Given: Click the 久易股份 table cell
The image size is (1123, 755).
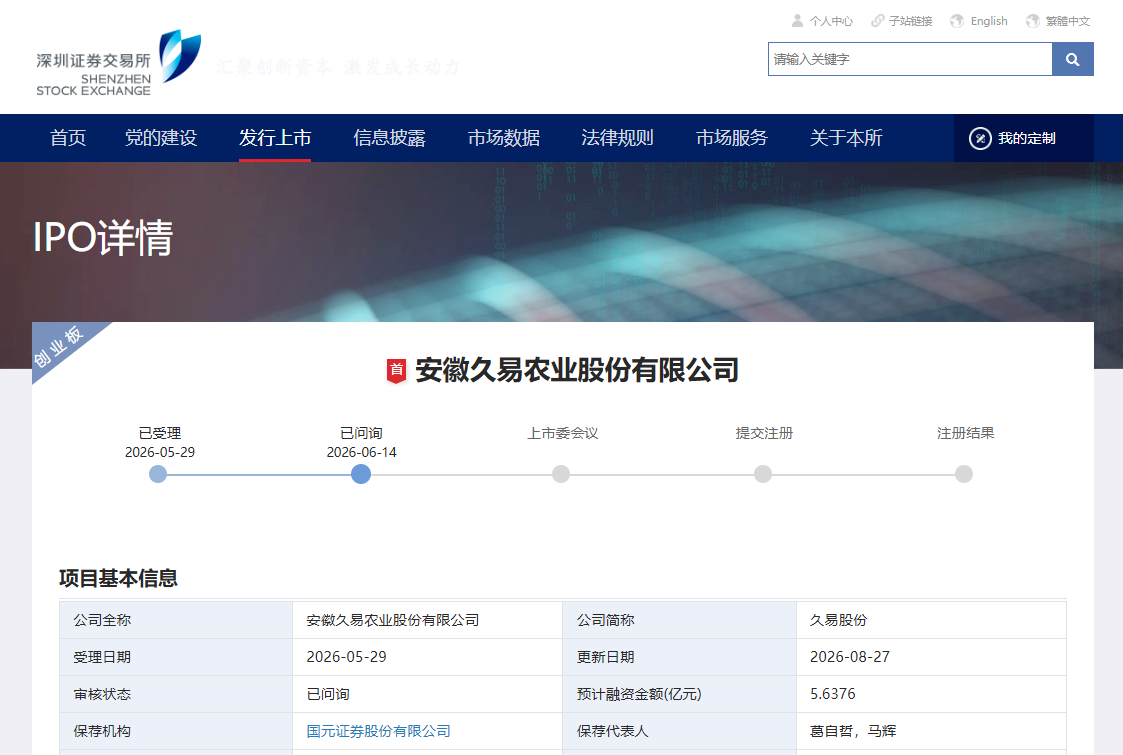Looking at the screenshot, I should pyautogui.click(x=931, y=620).
